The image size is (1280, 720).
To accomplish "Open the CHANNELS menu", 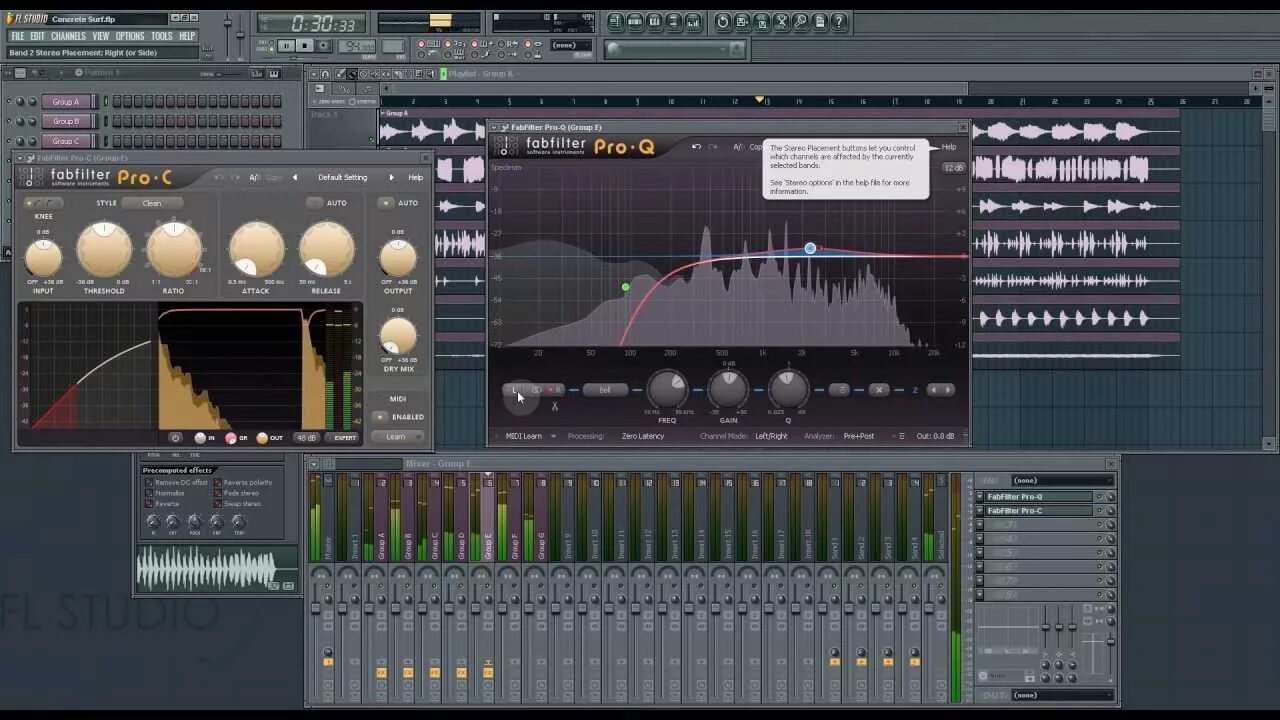I will coord(69,36).
